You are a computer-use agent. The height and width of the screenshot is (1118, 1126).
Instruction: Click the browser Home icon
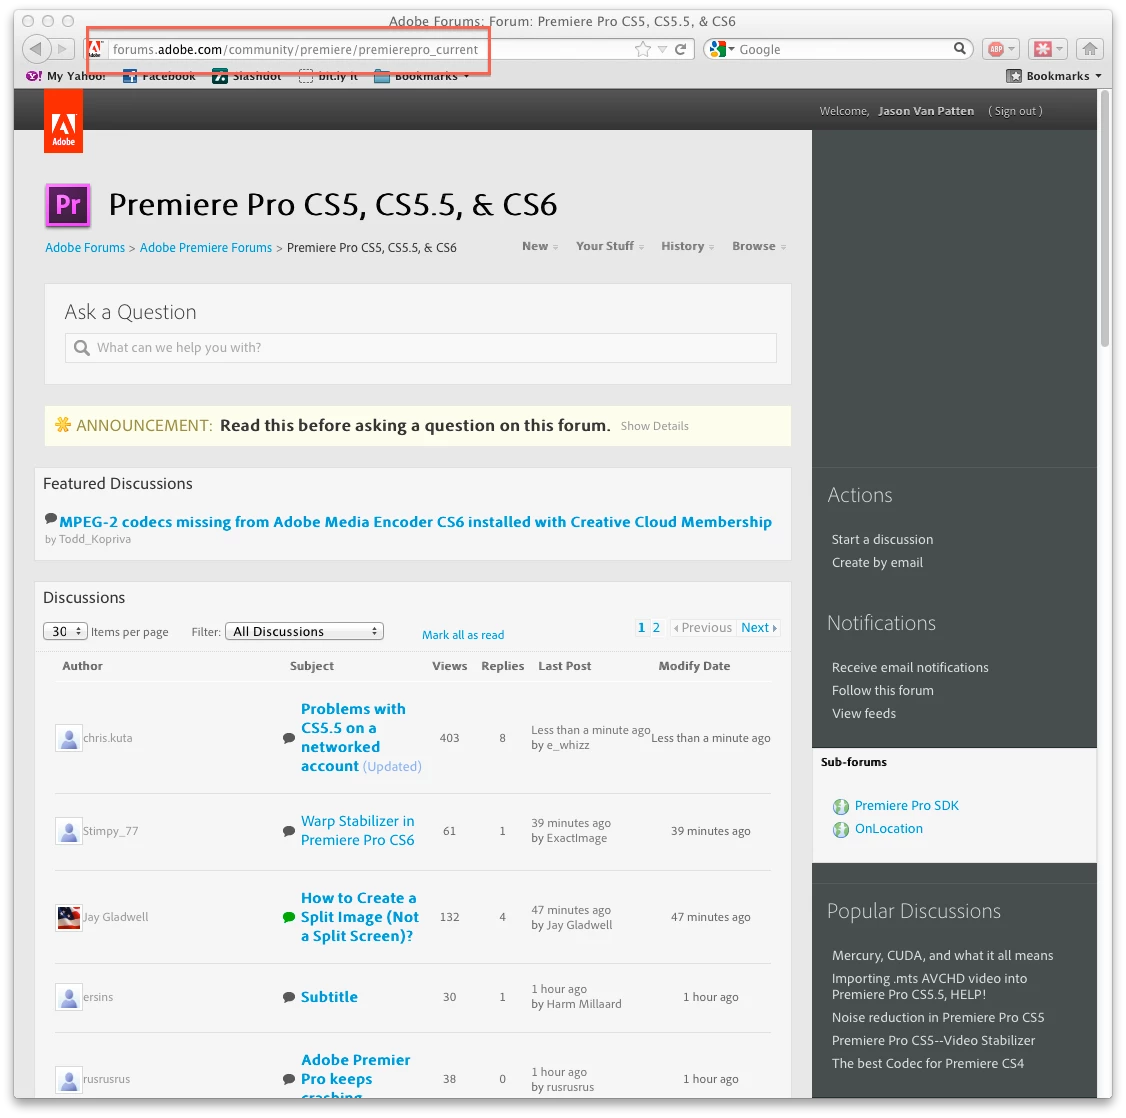click(x=1089, y=50)
